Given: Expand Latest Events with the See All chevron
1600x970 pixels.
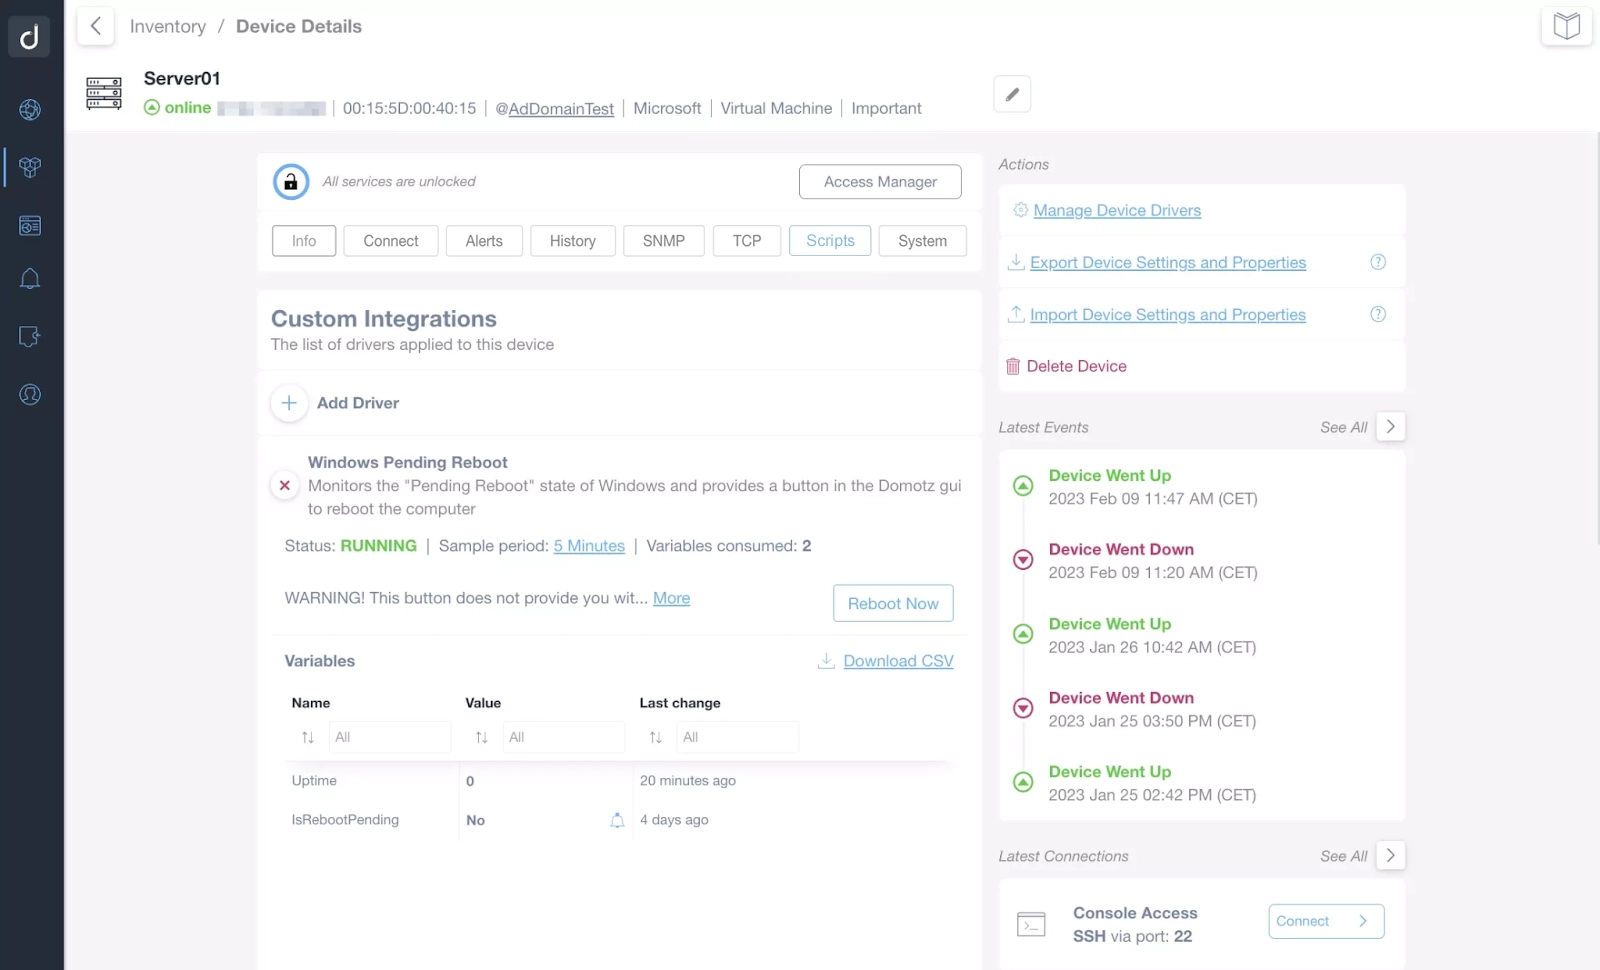Looking at the screenshot, I should [x=1390, y=427].
